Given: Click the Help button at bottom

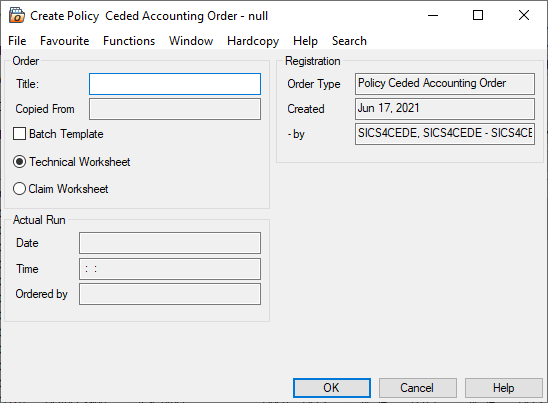Looking at the screenshot, I should 504,388.
